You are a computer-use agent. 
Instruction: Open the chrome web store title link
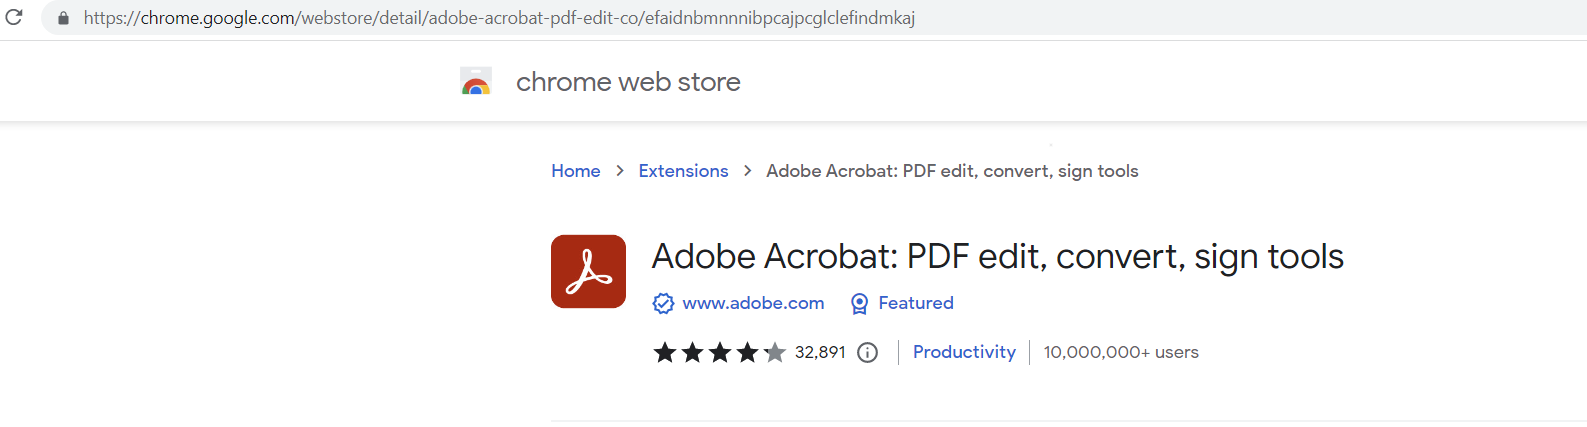pos(628,82)
